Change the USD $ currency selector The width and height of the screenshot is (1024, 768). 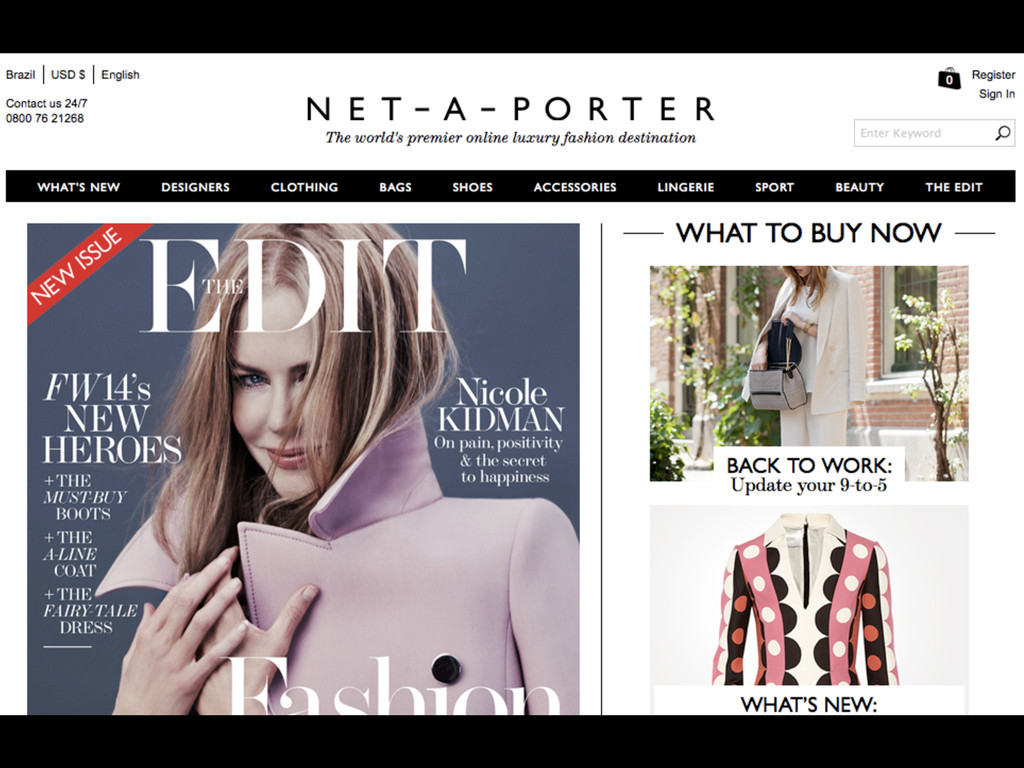coord(68,74)
